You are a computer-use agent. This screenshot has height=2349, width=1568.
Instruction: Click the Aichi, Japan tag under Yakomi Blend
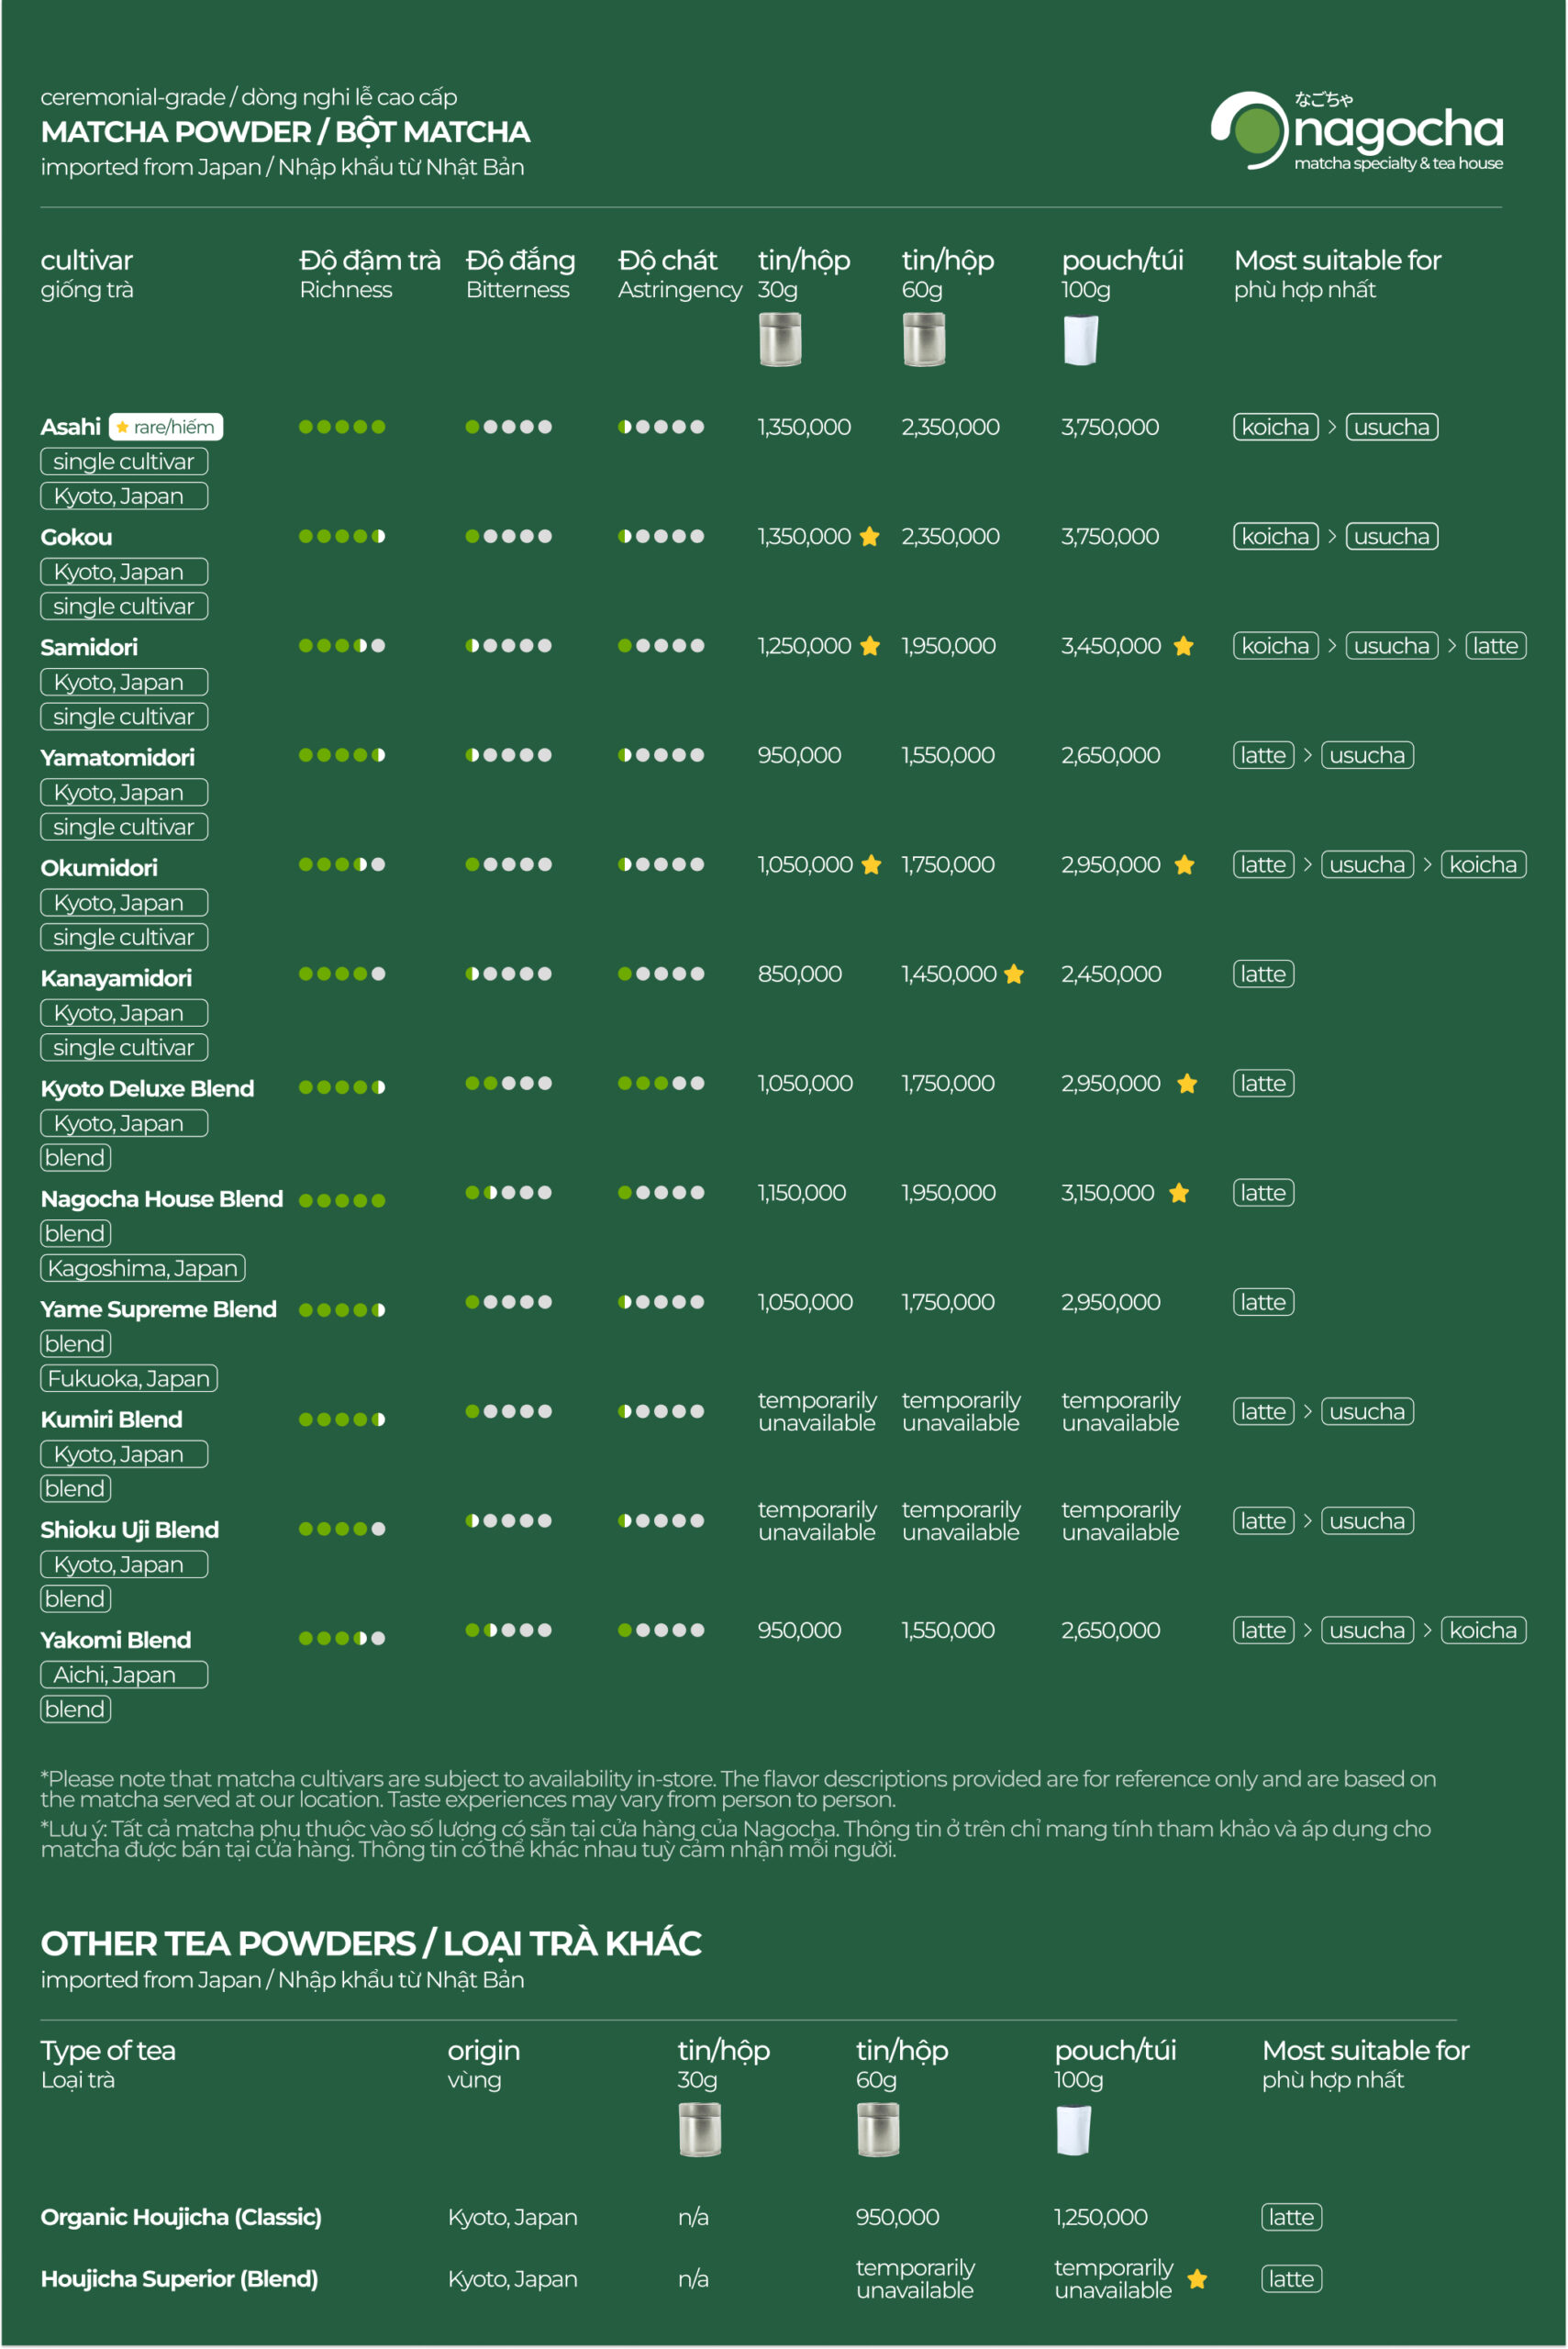(x=124, y=1674)
